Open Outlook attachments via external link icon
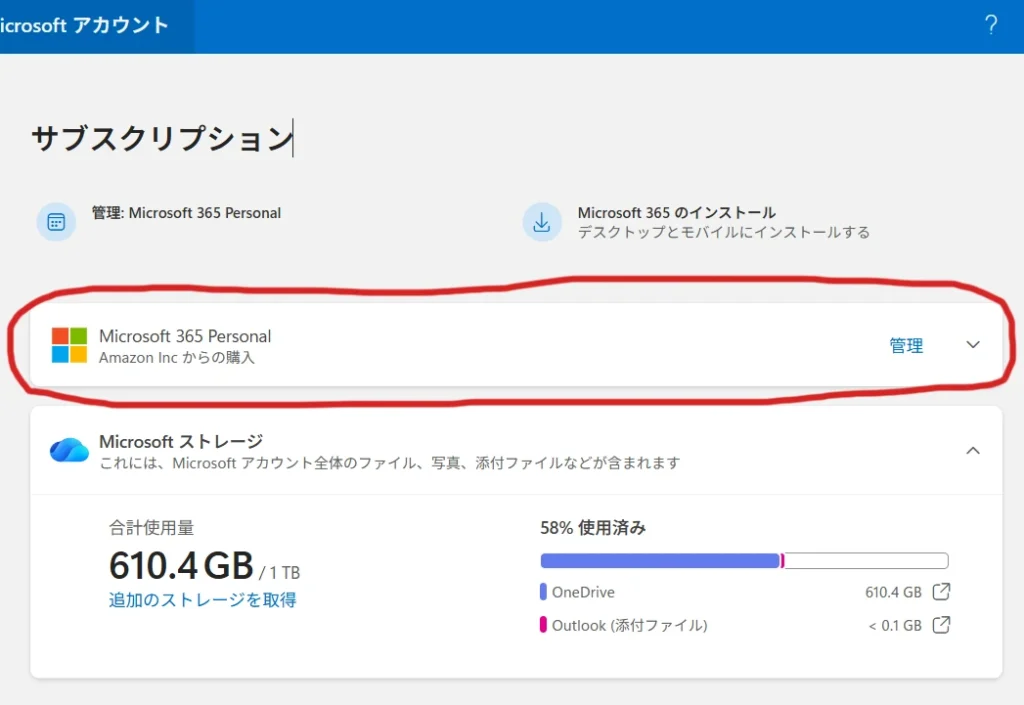 click(941, 625)
